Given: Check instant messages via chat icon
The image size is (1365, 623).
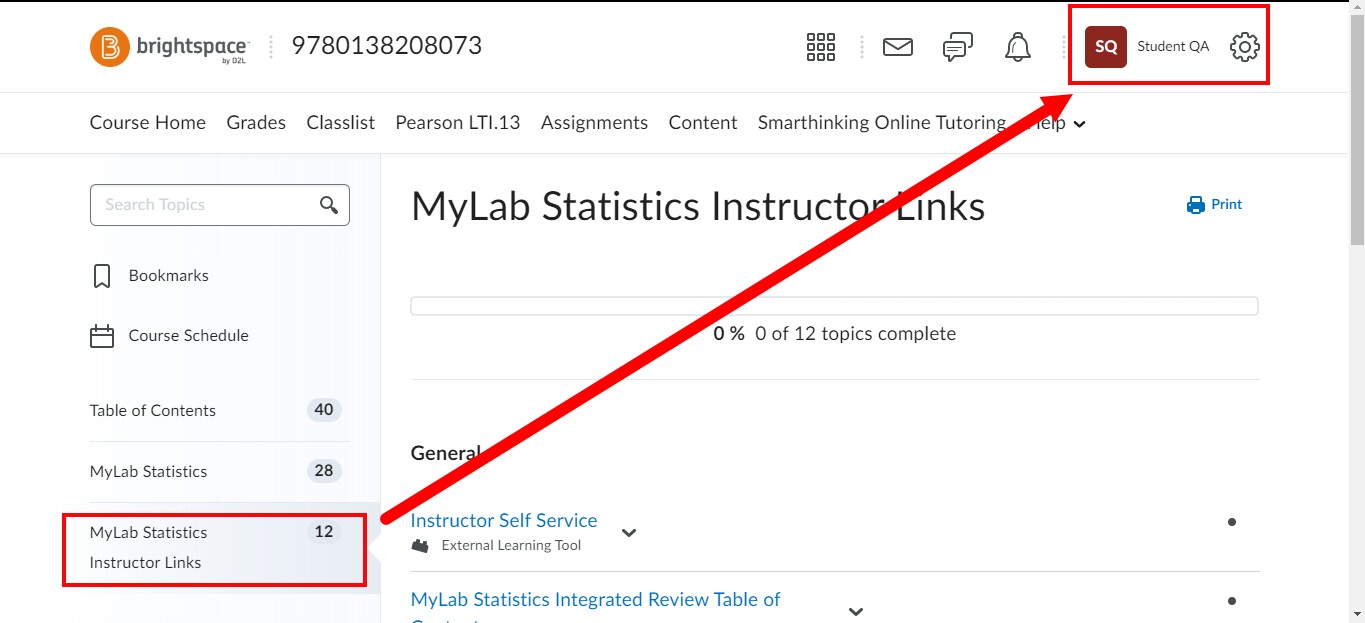Looking at the screenshot, I should [x=957, y=46].
